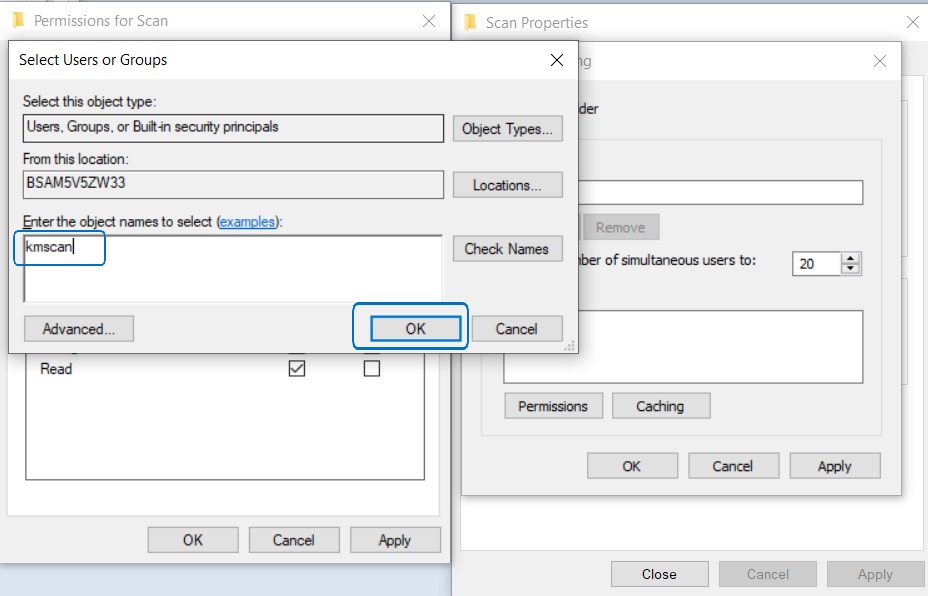
Task: Cancel the Select Users or Groups dialog
Action: pos(516,329)
